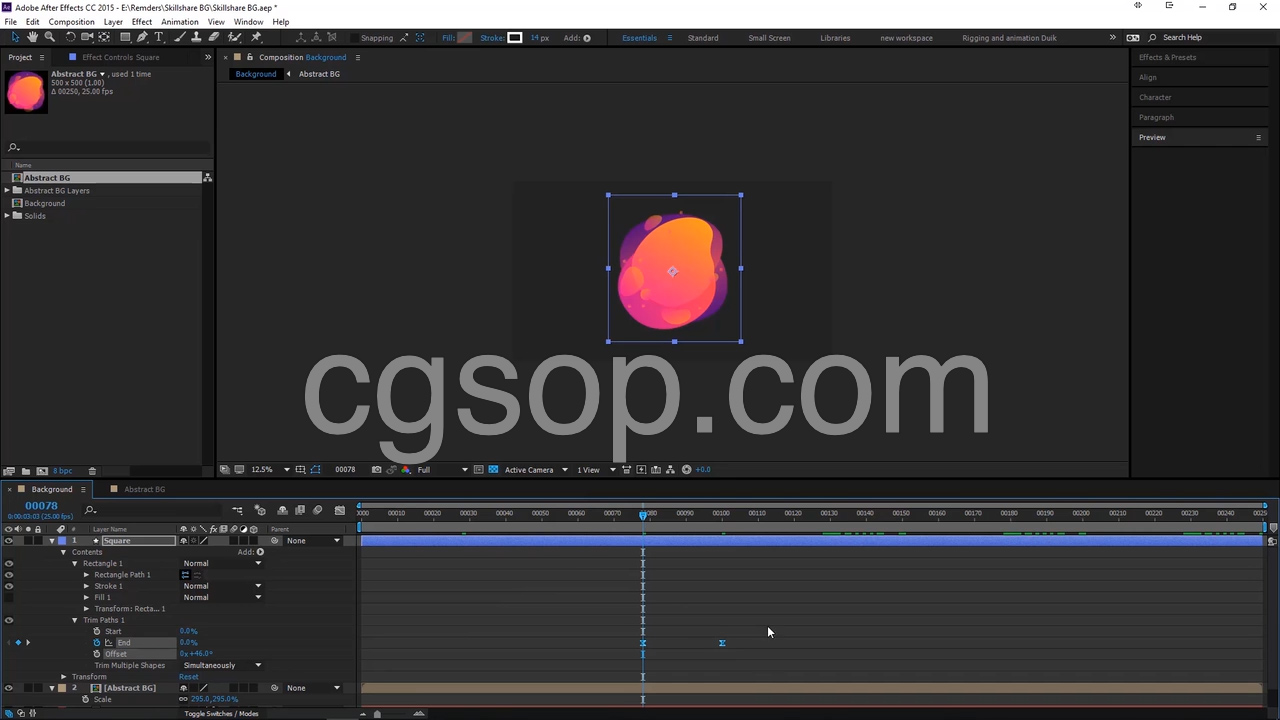Viewport: 1280px width, 720px height.
Task: Select the Pen tool
Action: tap(142, 37)
